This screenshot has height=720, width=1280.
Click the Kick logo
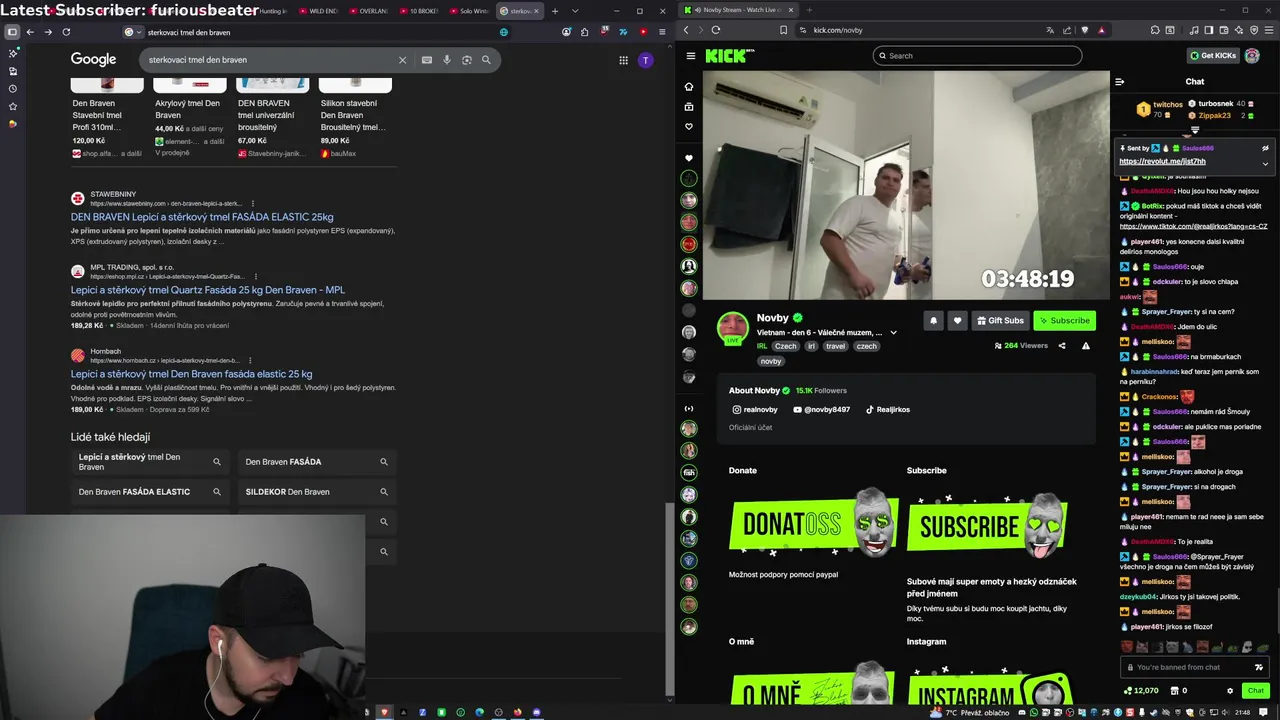tap(728, 56)
